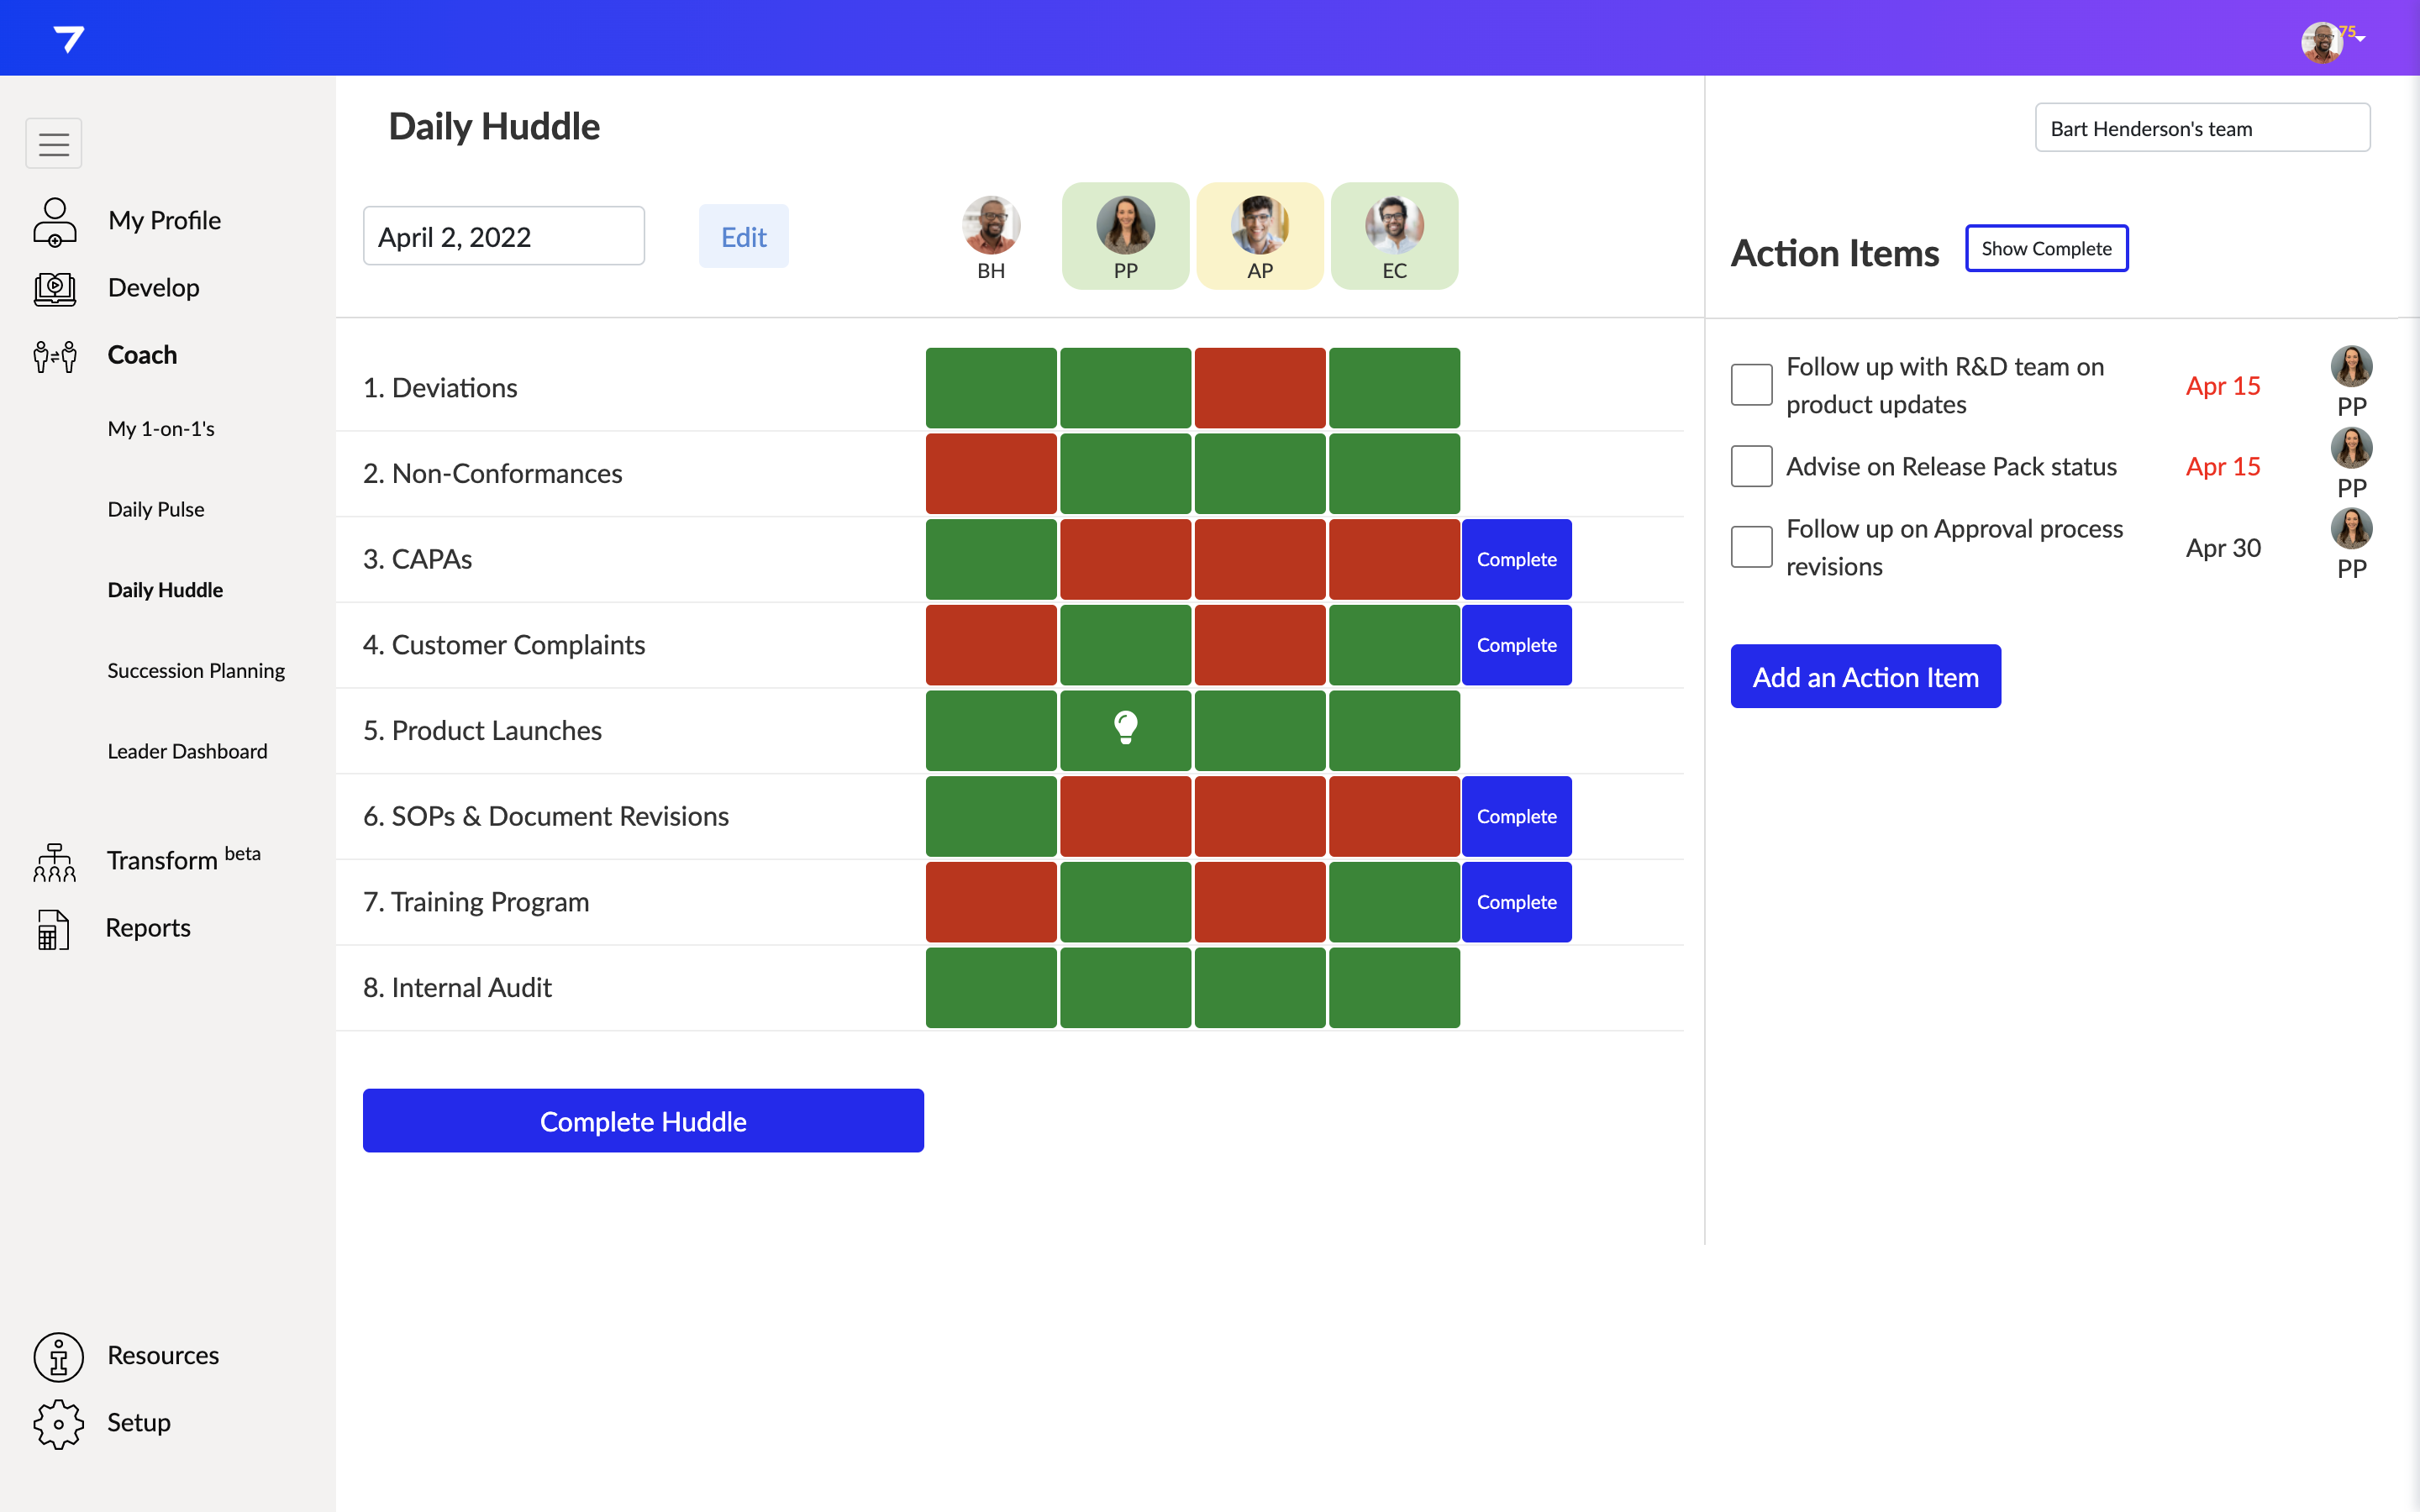Click lightbulb icon in Product Launches row
The width and height of the screenshot is (2420, 1512).
pos(1125,728)
